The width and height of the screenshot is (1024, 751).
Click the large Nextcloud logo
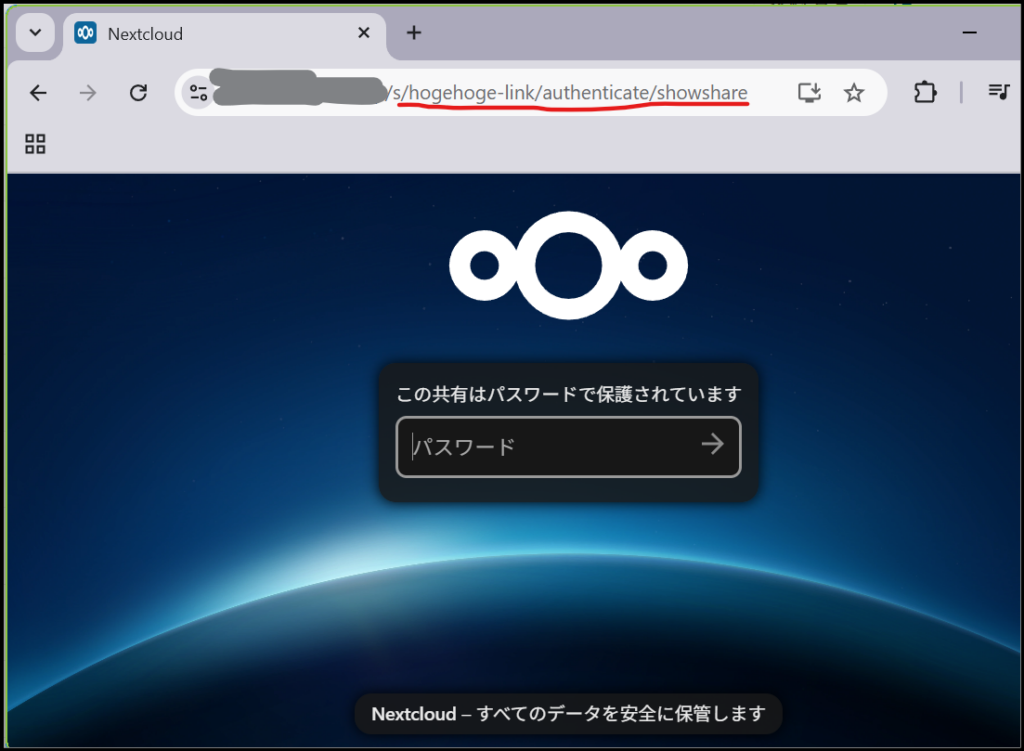coord(568,266)
